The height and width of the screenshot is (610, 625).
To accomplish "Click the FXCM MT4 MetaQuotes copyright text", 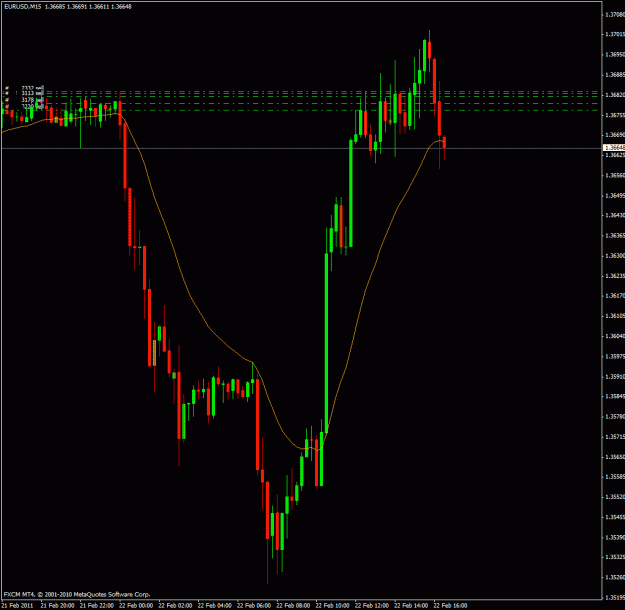I will [77, 594].
